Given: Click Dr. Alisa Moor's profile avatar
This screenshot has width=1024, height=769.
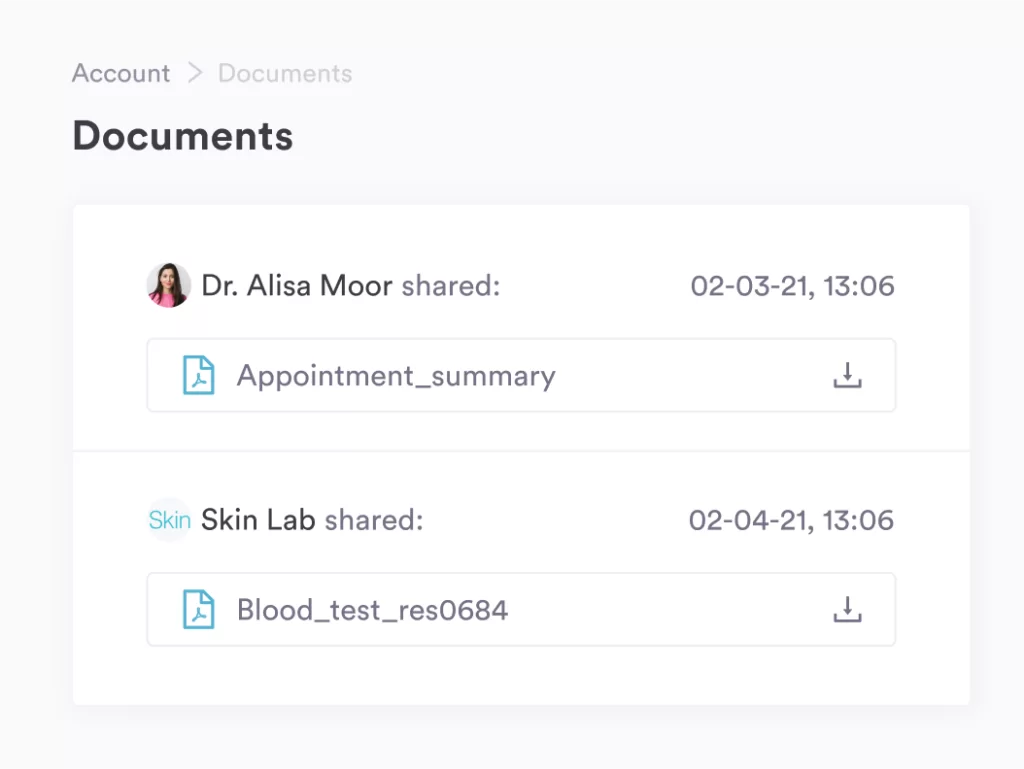Looking at the screenshot, I should pos(168,286).
